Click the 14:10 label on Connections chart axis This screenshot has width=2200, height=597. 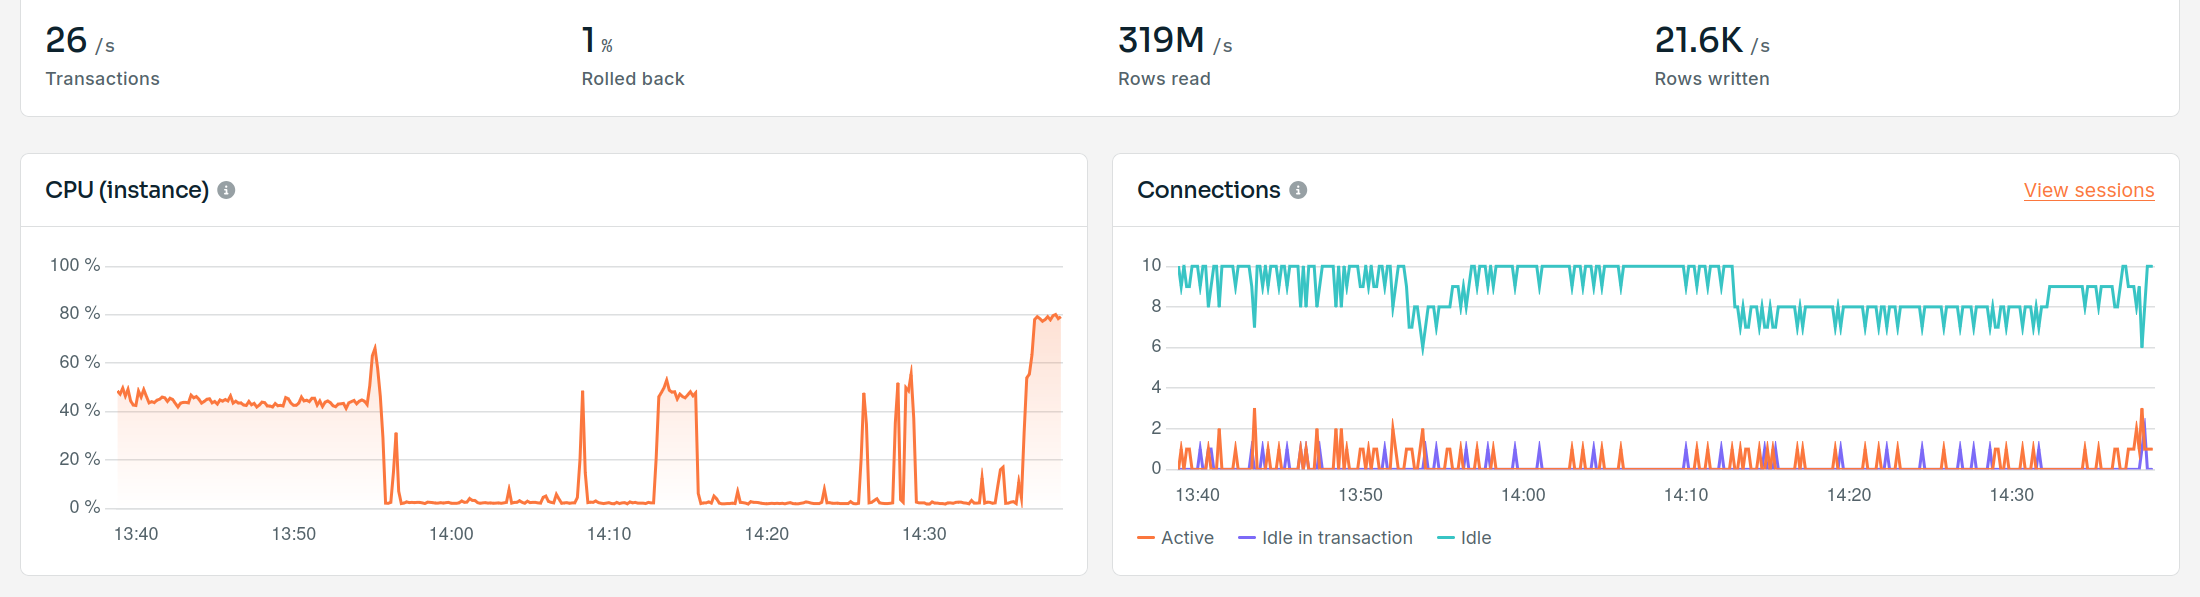(1686, 495)
